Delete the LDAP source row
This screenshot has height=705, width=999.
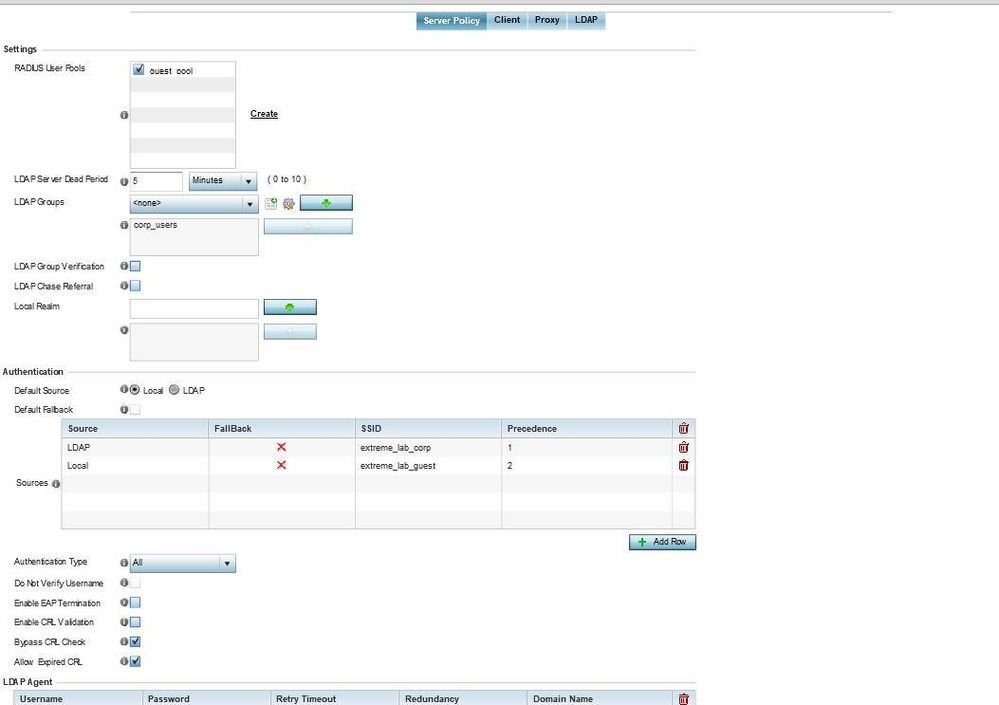[x=684, y=447]
